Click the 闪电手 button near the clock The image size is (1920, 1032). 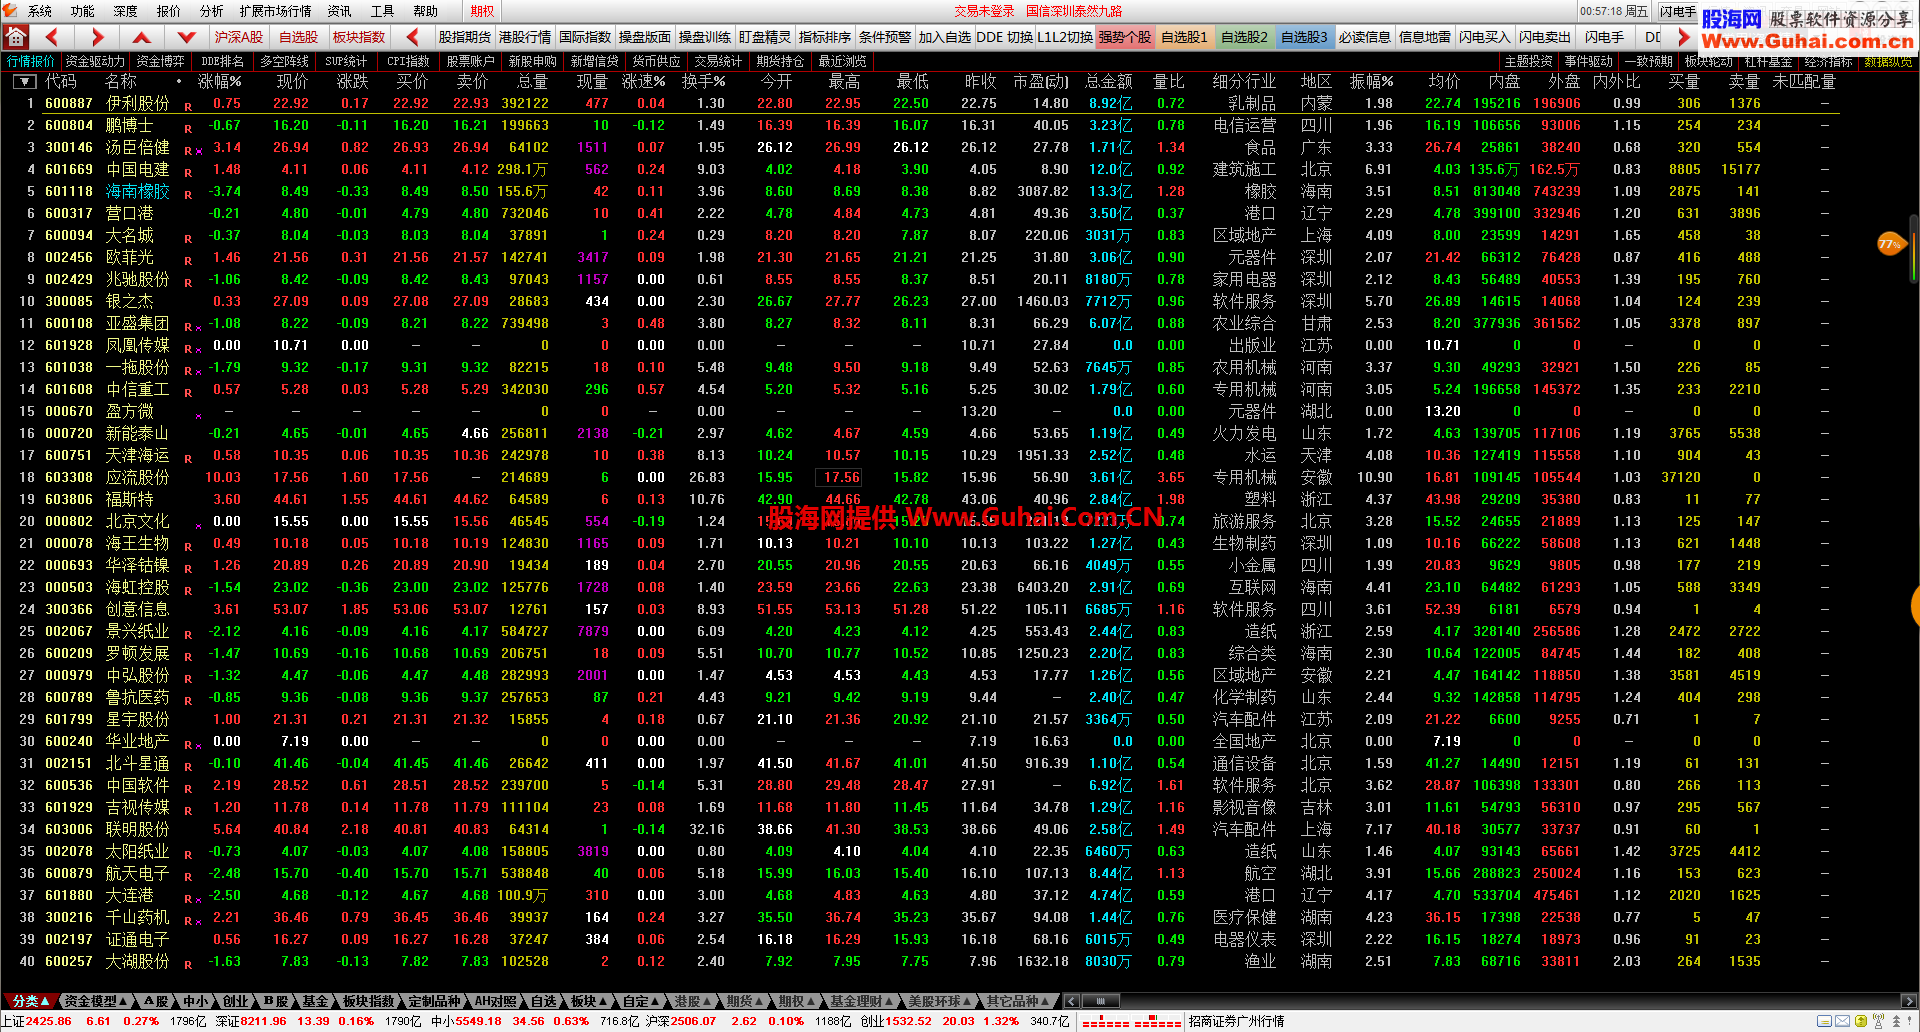[1677, 11]
